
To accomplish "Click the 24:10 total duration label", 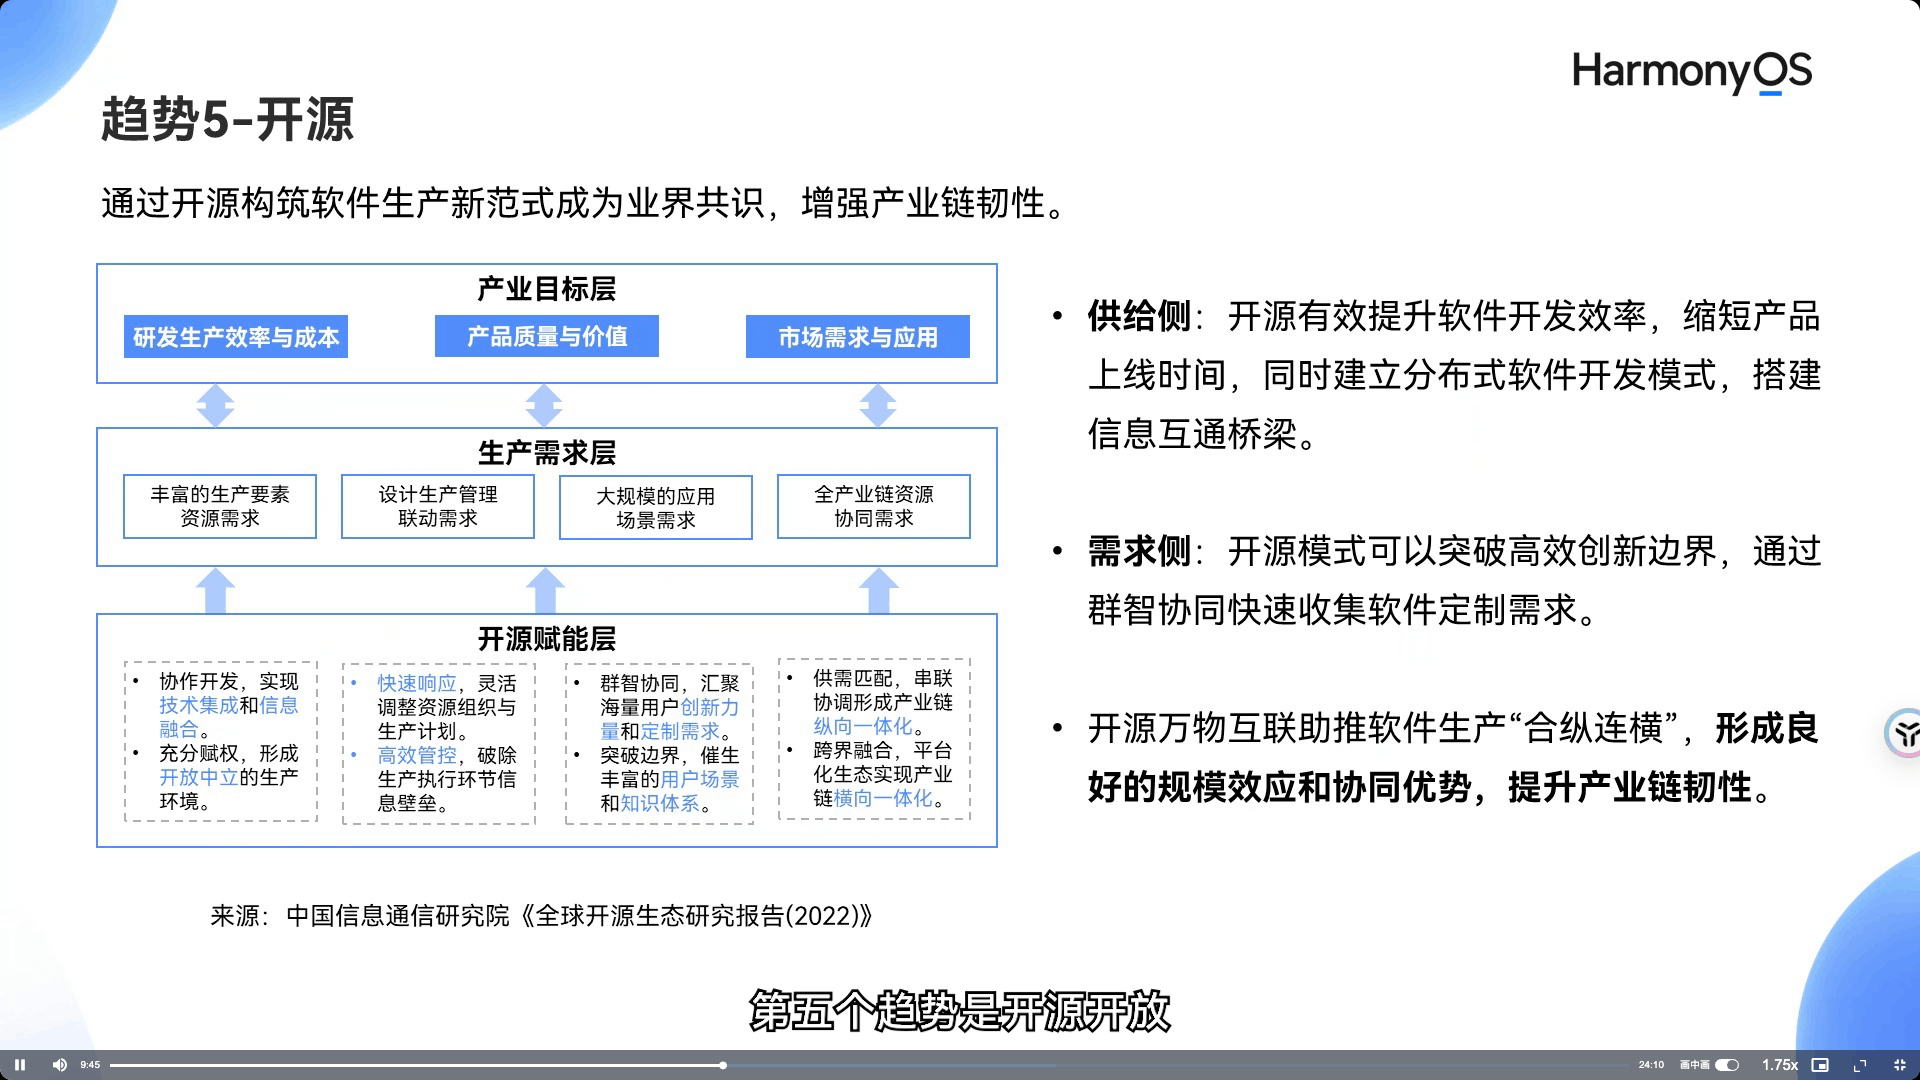I will pyautogui.click(x=1651, y=1065).
